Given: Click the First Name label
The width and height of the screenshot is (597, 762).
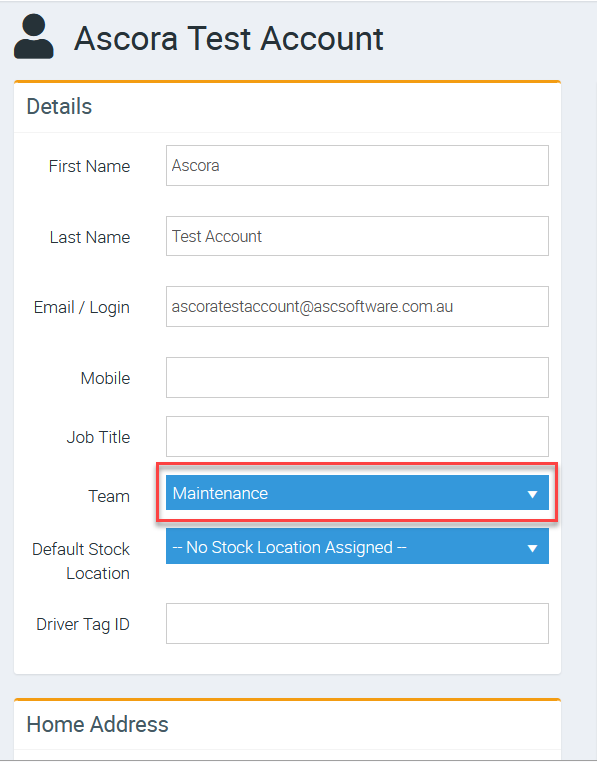Looking at the screenshot, I should pyautogui.click(x=89, y=166).
